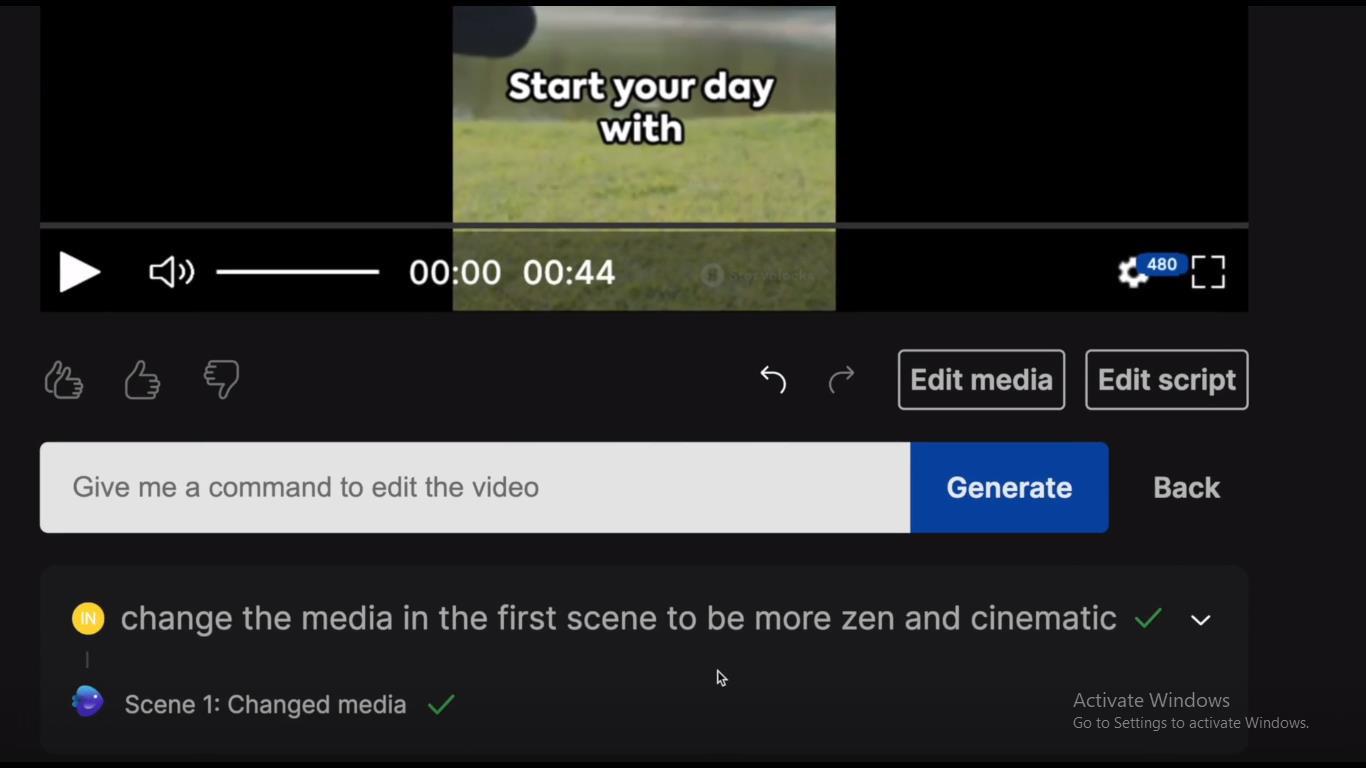Mute the video volume speaker icon
Screen dimensions: 1366x768
point(171,272)
